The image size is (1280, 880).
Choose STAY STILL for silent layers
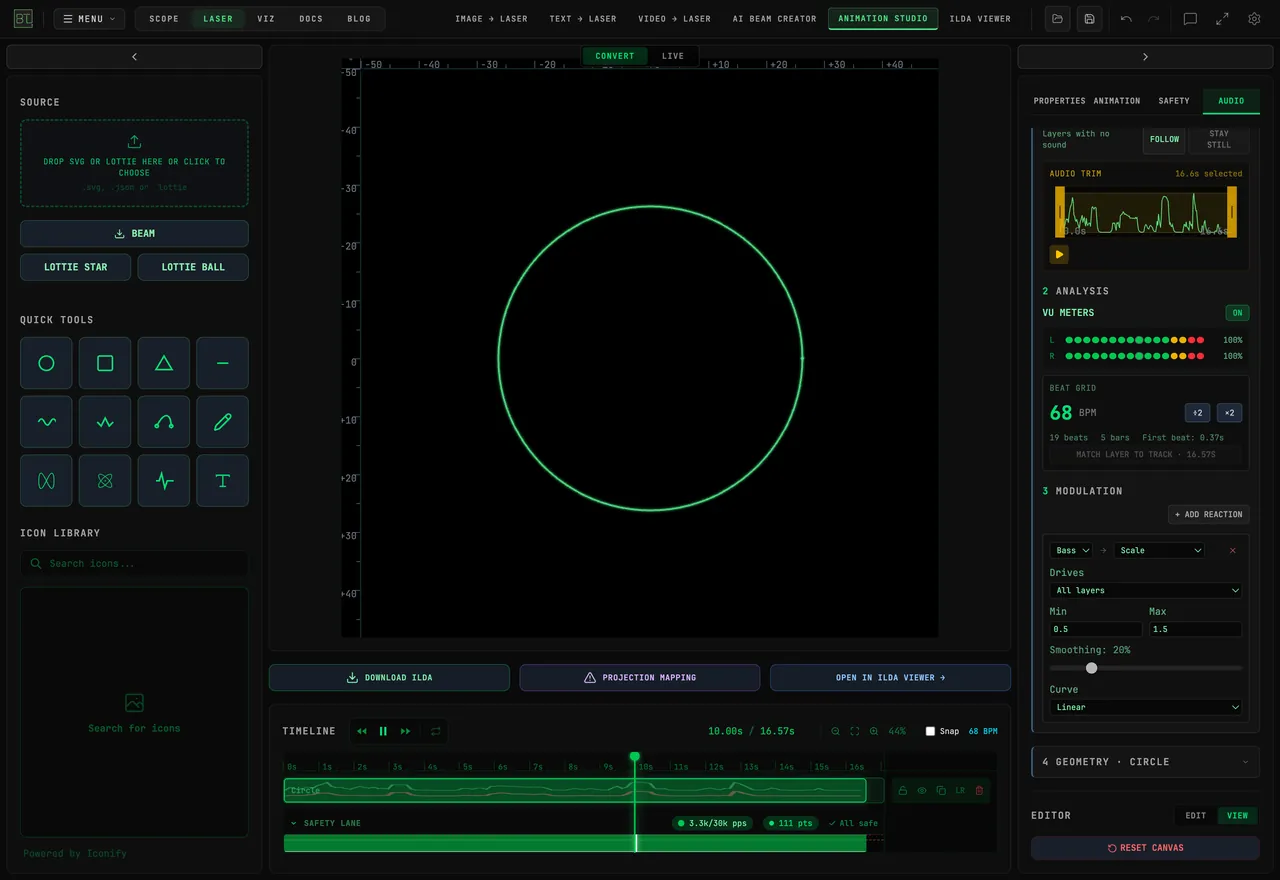click(x=1218, y=139)
